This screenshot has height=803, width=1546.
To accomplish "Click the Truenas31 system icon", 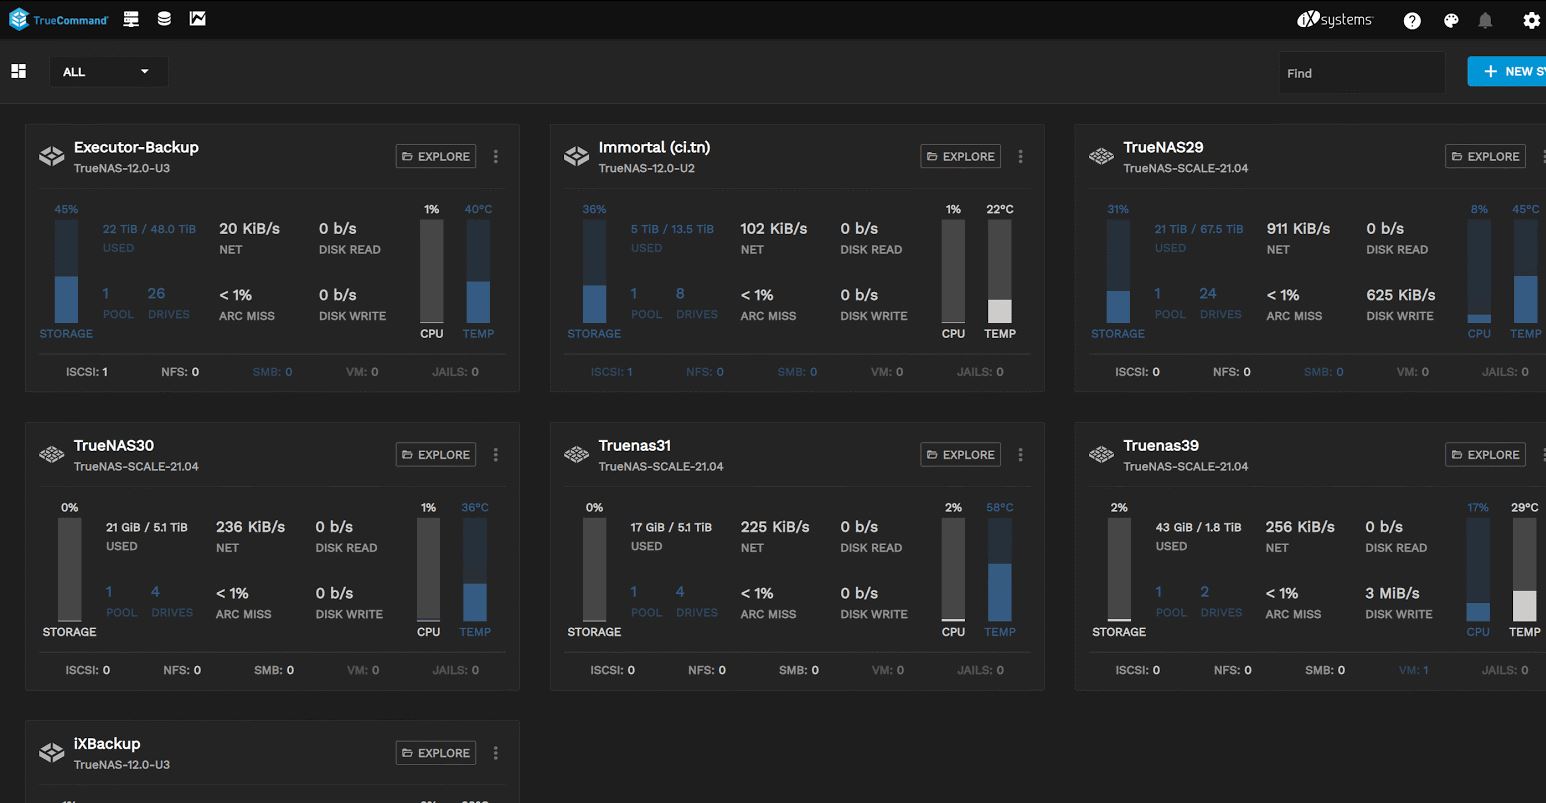I will click(x=576, y=455).
